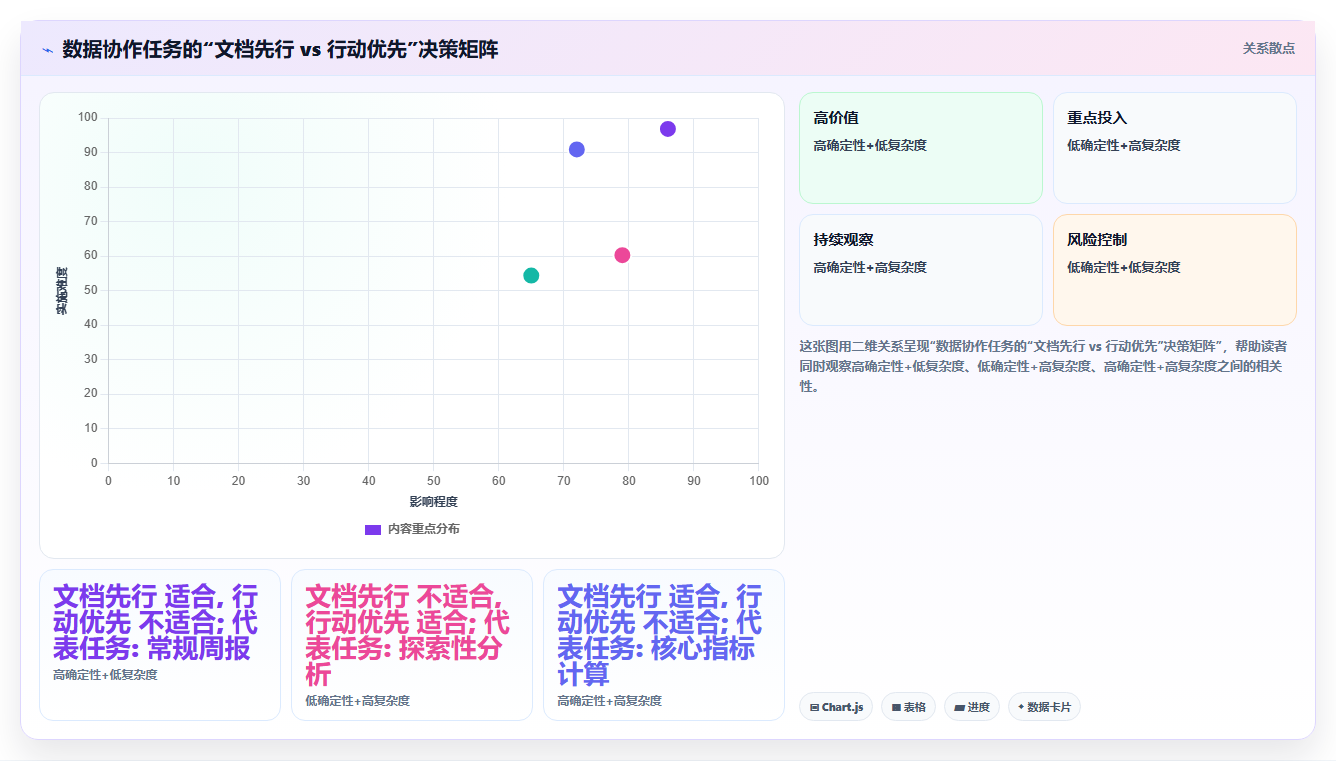The height and width of the screenshot is (761, 1336).
Task: Click 高确定性+高复杂度 under 核心指标计算 card
Action: coord(609,701)
